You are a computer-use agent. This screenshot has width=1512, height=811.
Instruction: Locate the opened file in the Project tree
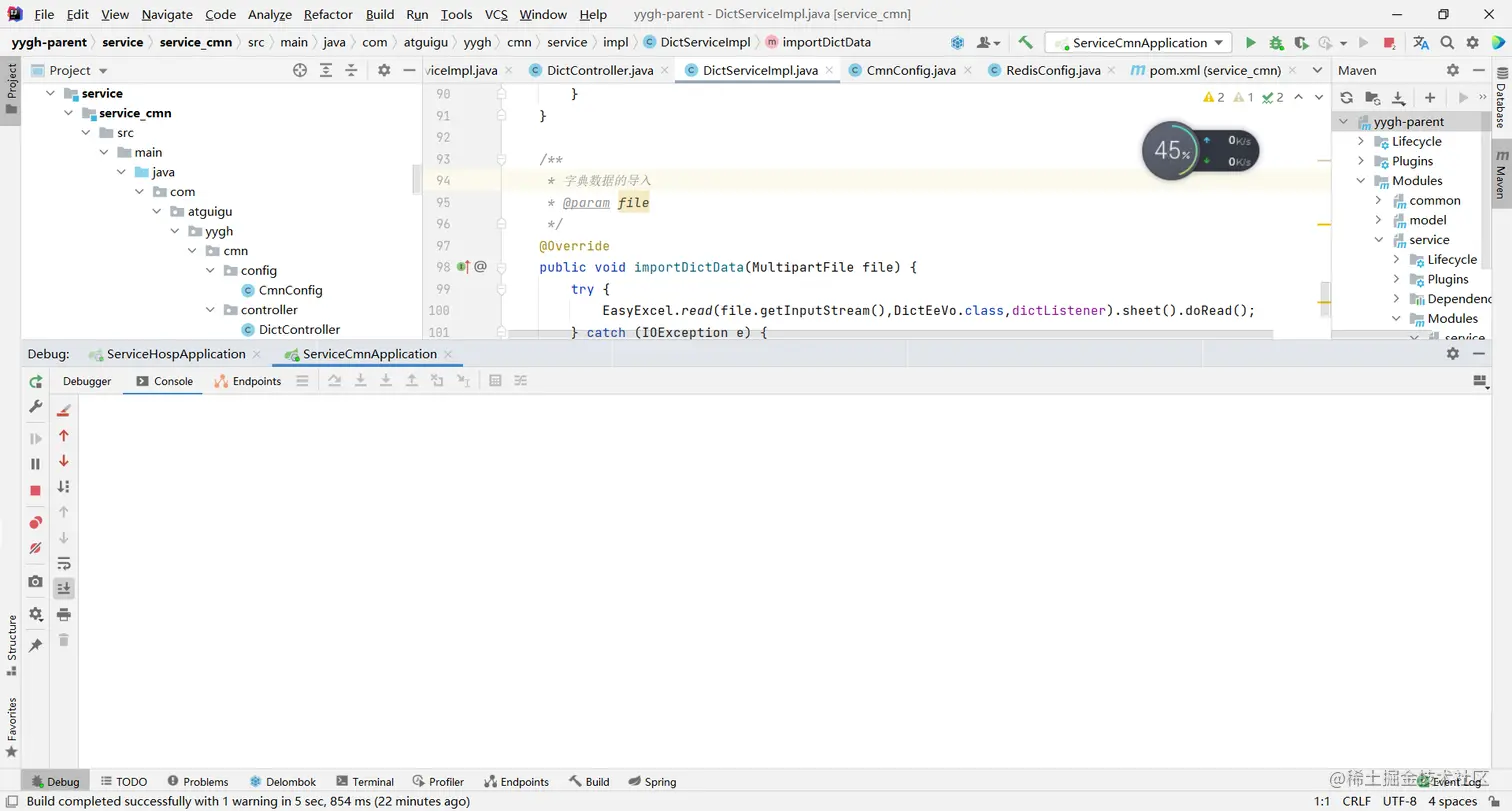click(300, 70)
